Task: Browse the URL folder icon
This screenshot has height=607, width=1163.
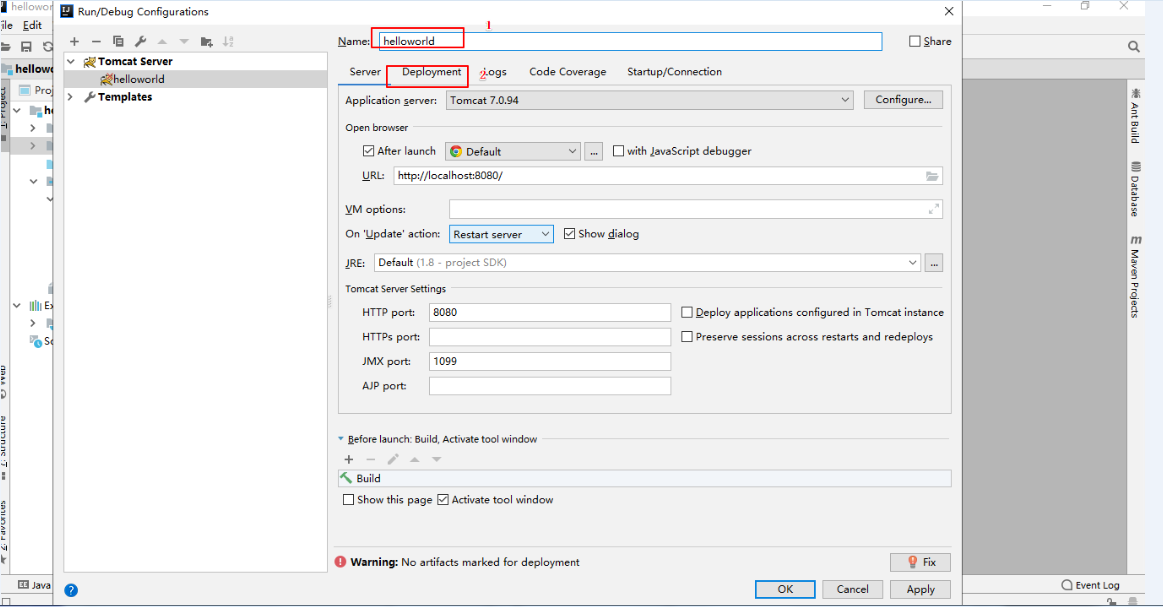Action: click(x=932, y=176)
